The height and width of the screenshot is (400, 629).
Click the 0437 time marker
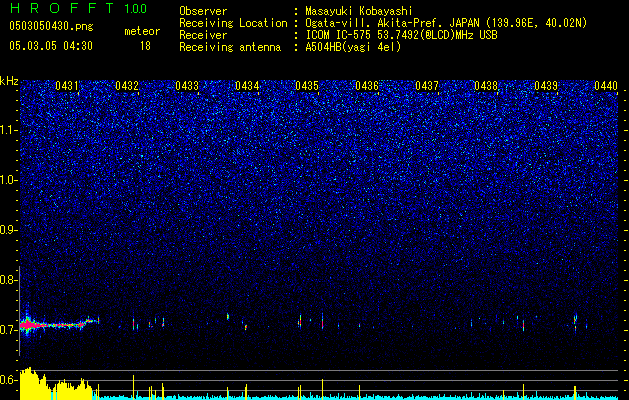427,86
